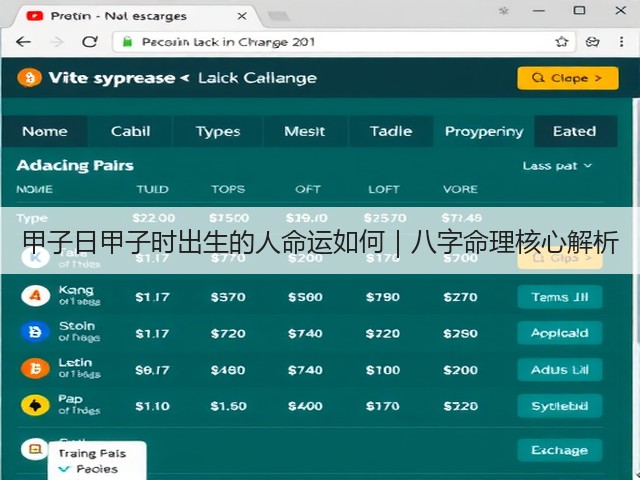Open the Nome tab
Screen dimensions: 640x480
pyautogui.click(x=45, y=131)
